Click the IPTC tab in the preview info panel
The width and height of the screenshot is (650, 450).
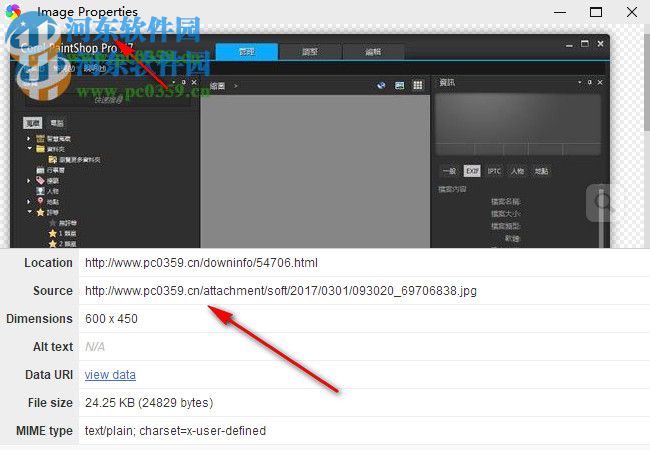(494, 171)
